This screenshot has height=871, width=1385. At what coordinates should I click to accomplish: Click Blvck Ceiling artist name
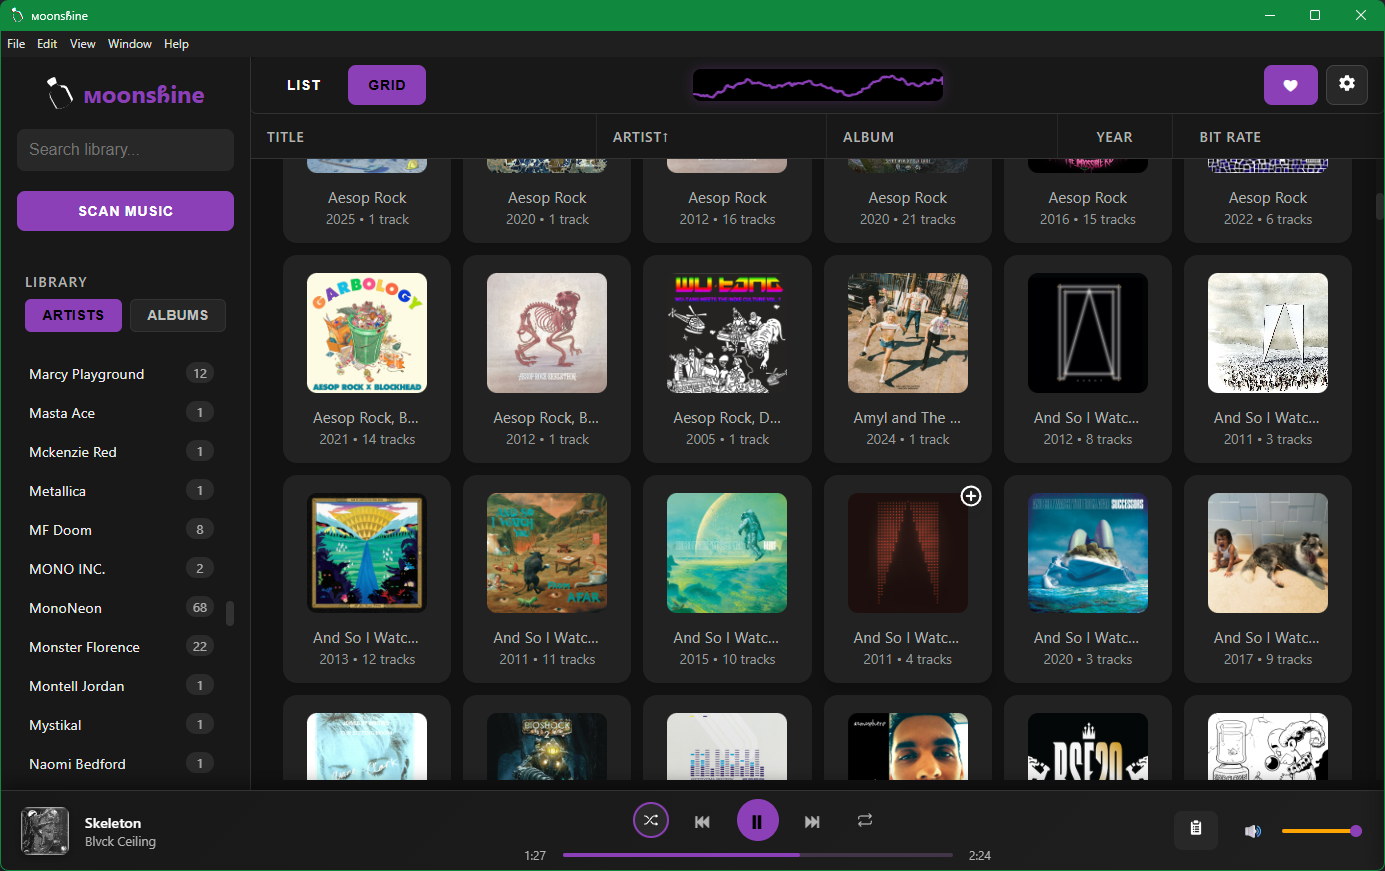120,842
